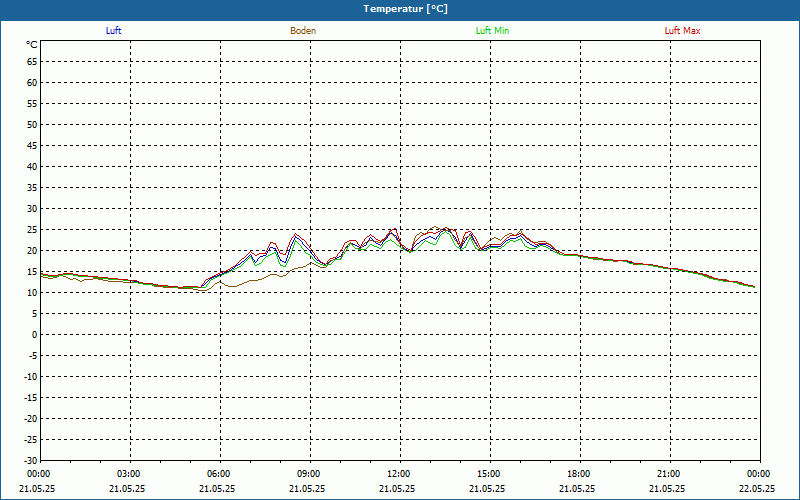Screen dimensions: 800x500
Task: Click the -25 y-axis label
Action: coord(30,439)
